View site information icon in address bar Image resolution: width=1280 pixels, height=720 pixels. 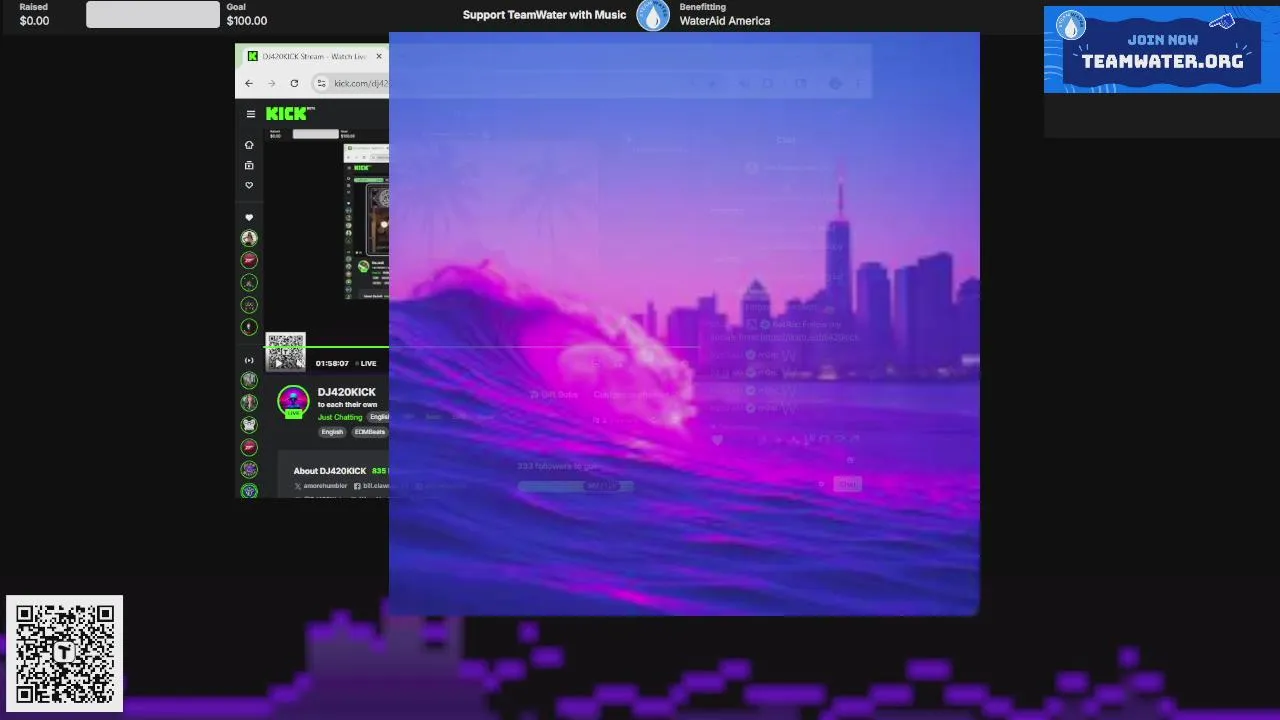(x=321, y=83)
